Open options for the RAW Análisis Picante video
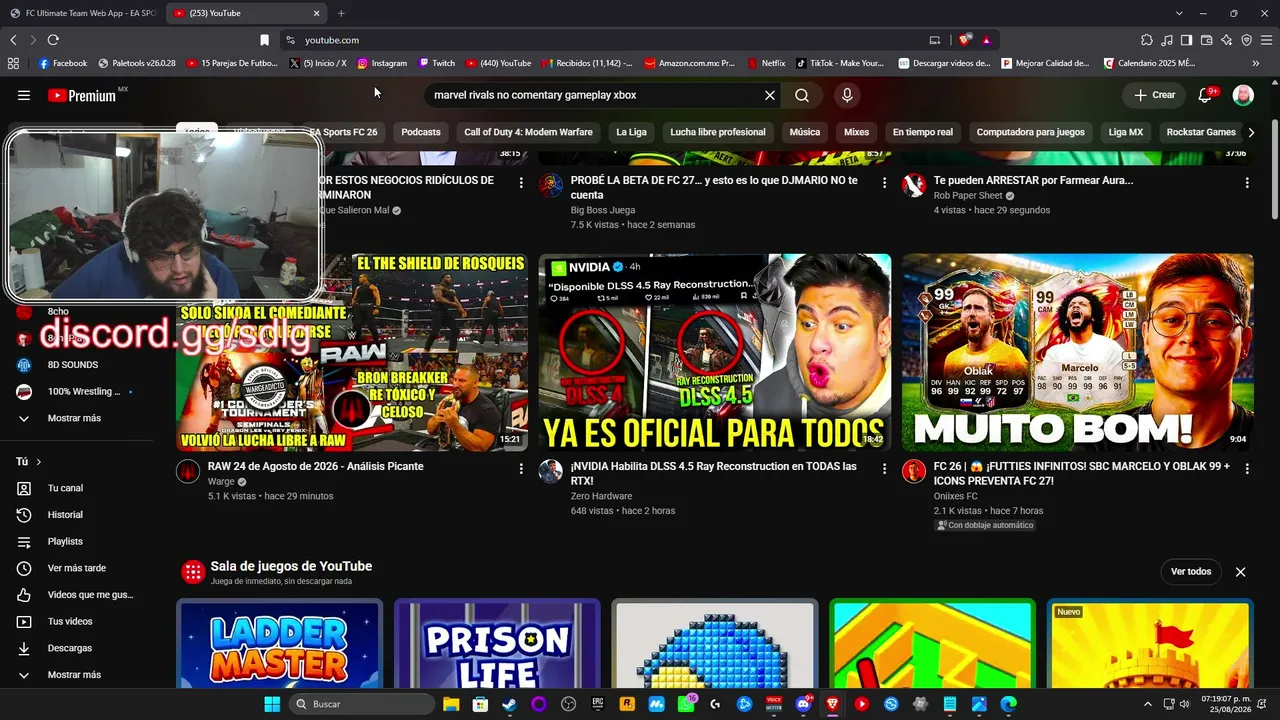The width and height of the screenshot is (1280, 720). pyautogui.click(x=521, y=469)
